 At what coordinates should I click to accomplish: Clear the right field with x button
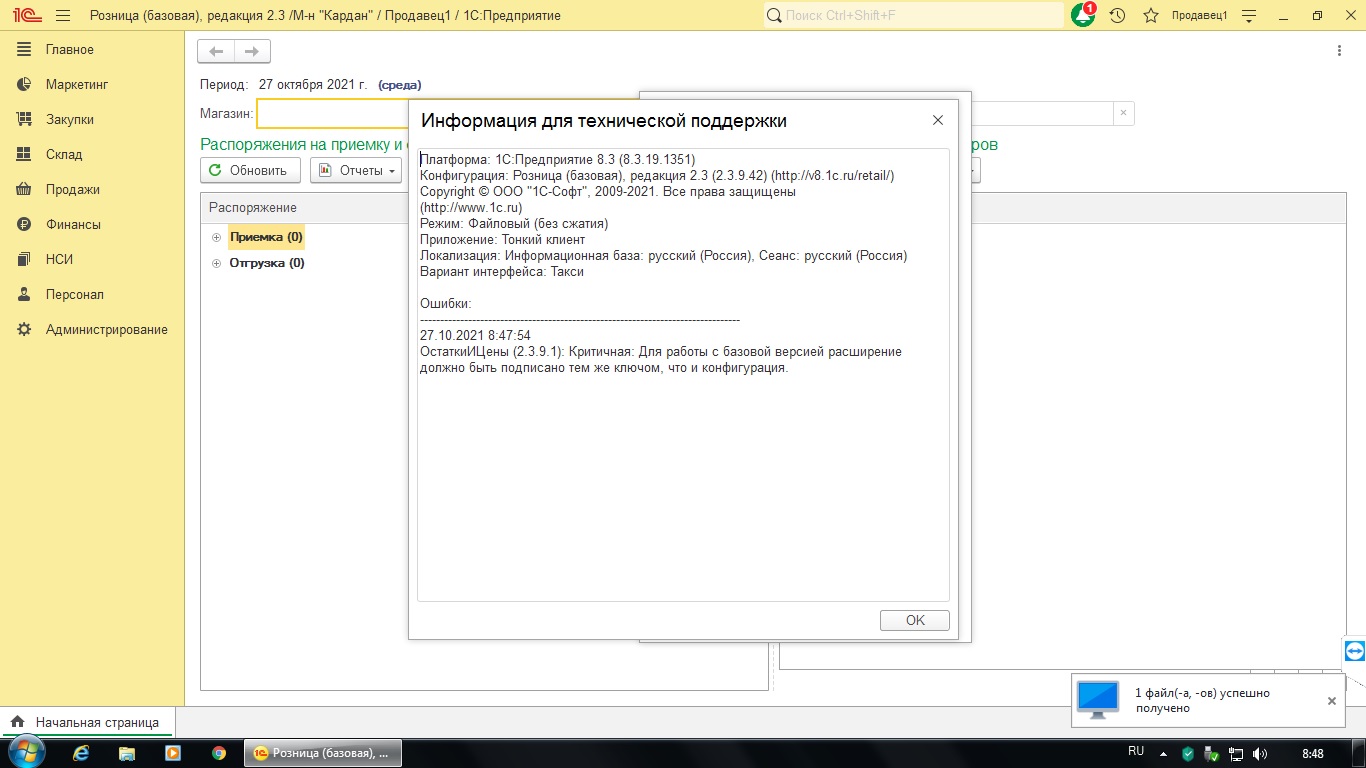pos(1123,113)
